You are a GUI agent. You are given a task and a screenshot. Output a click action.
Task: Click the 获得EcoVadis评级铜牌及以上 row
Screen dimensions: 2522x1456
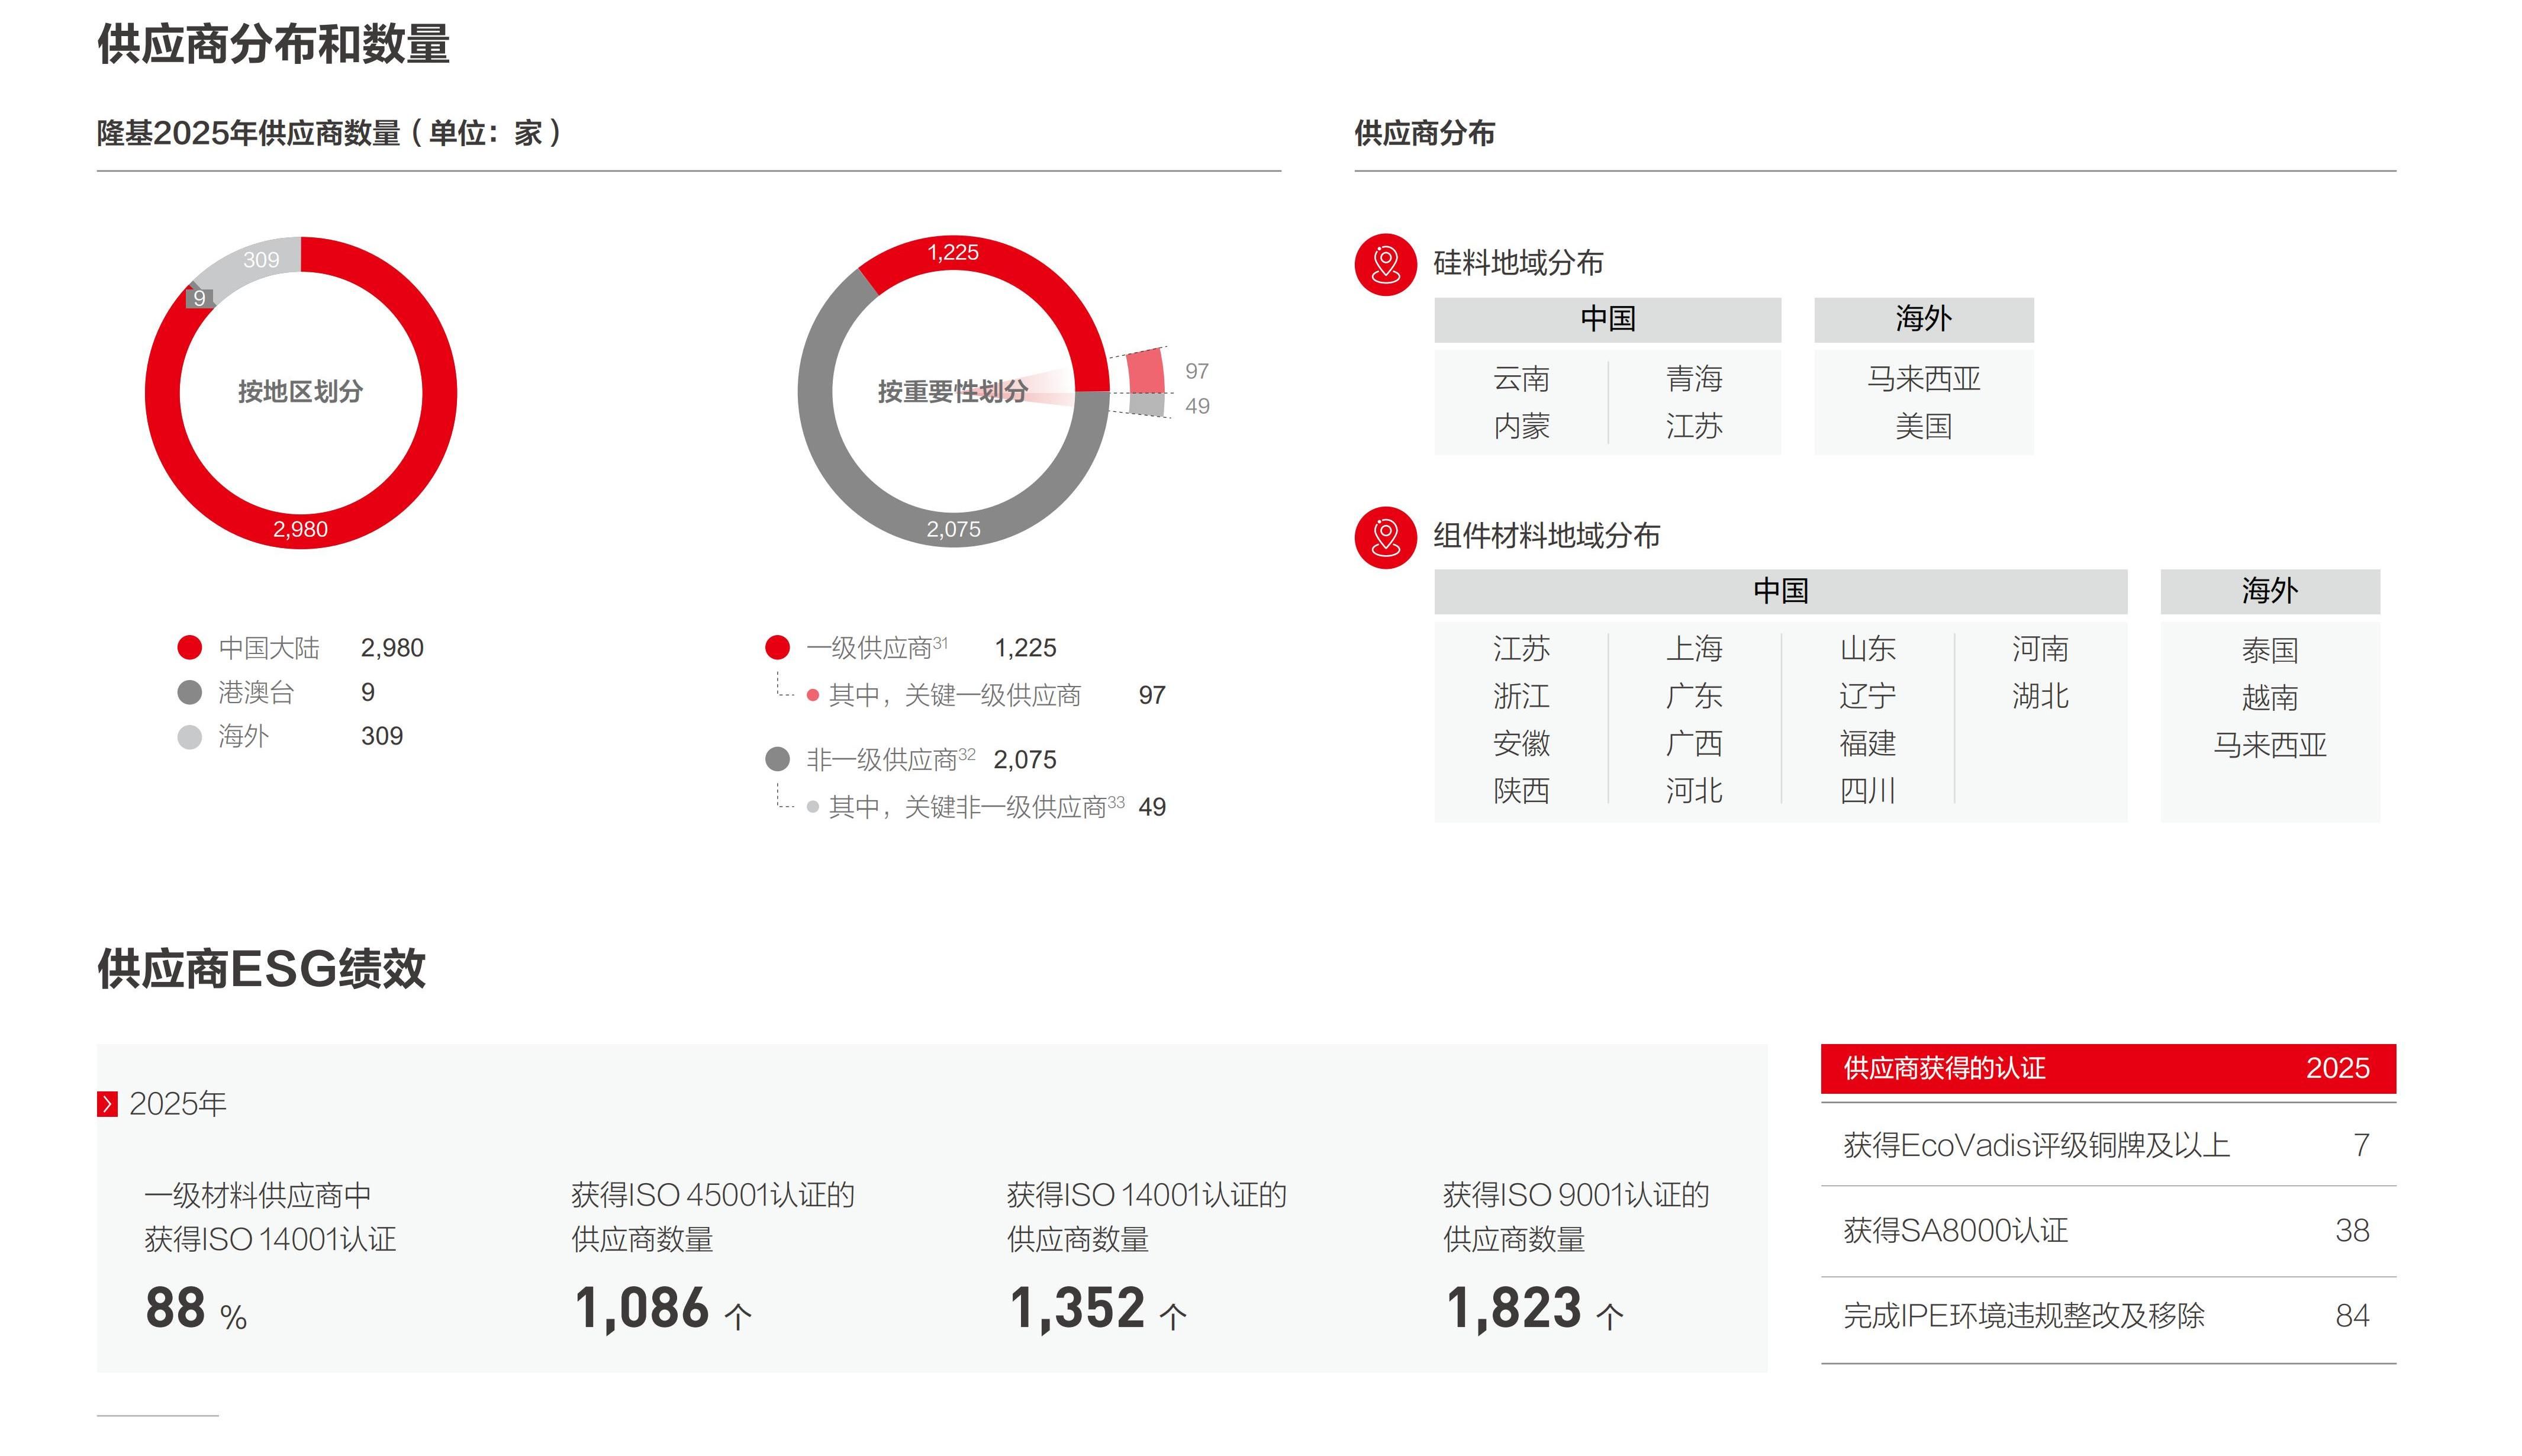click(2108, 1145)
